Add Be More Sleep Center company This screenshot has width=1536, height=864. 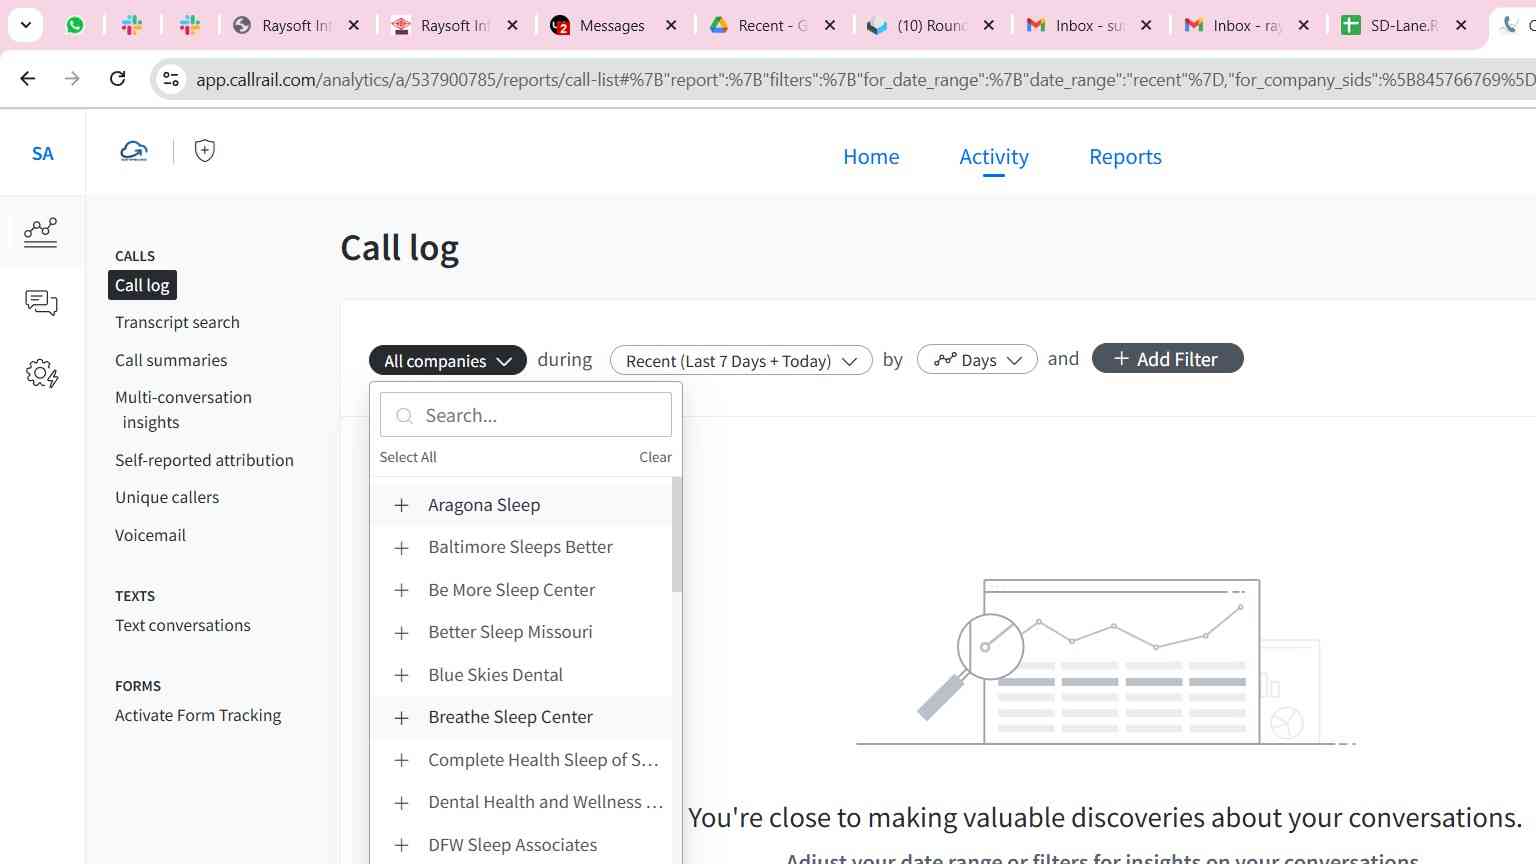click(520, 590)
